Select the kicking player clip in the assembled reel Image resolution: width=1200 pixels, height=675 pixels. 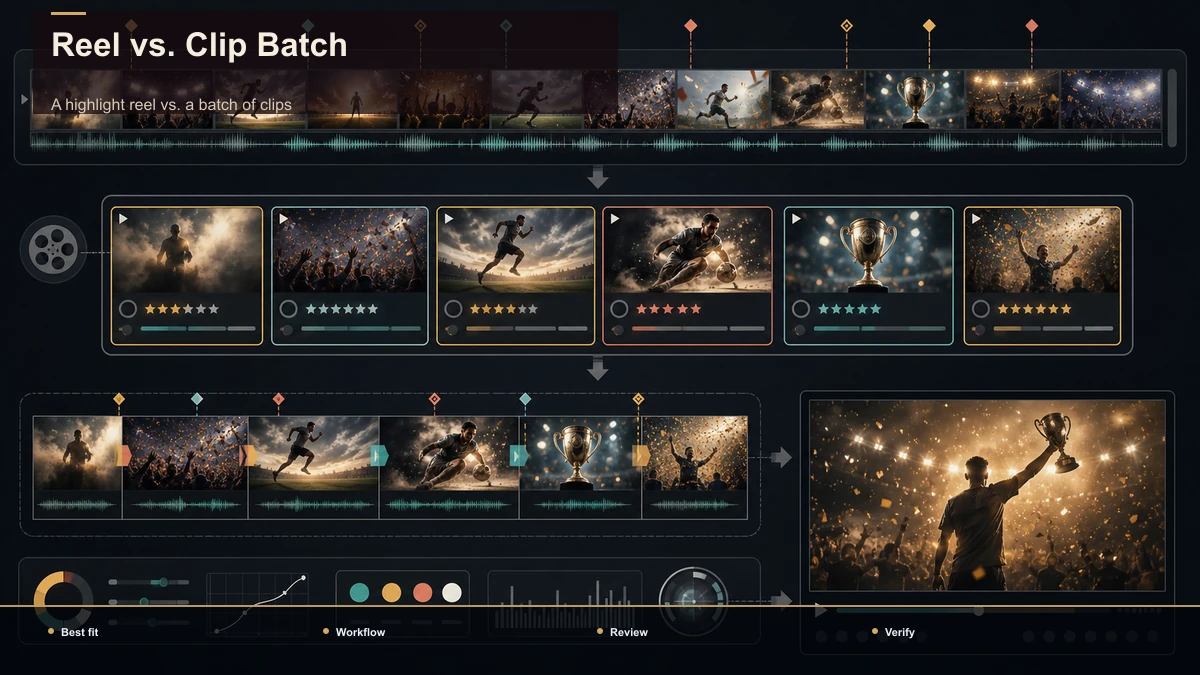click(449, 467)
